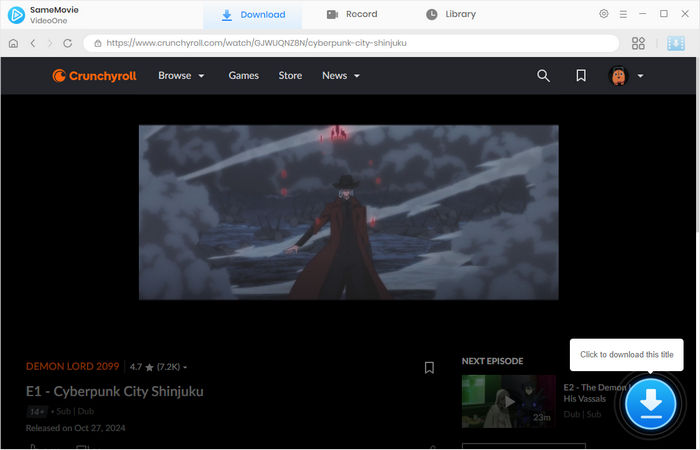Click the video player frame

[348, 212]
